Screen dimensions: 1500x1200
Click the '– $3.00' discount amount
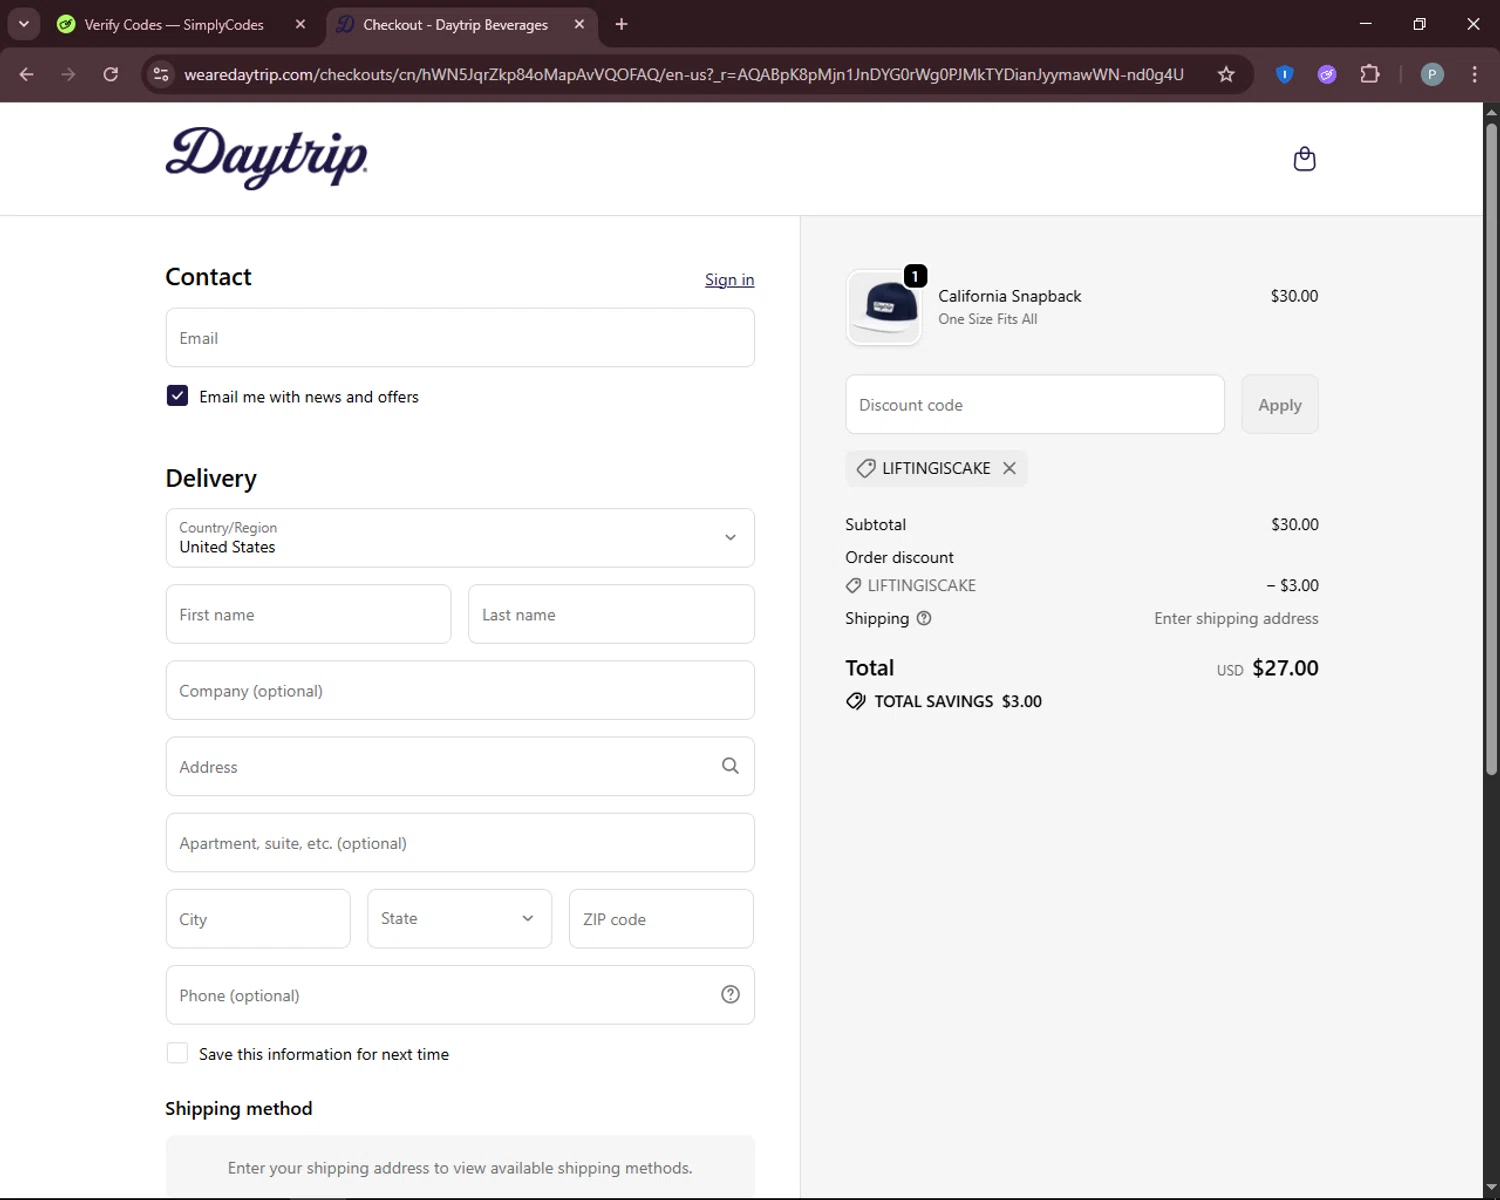(x=1292, y=585)
